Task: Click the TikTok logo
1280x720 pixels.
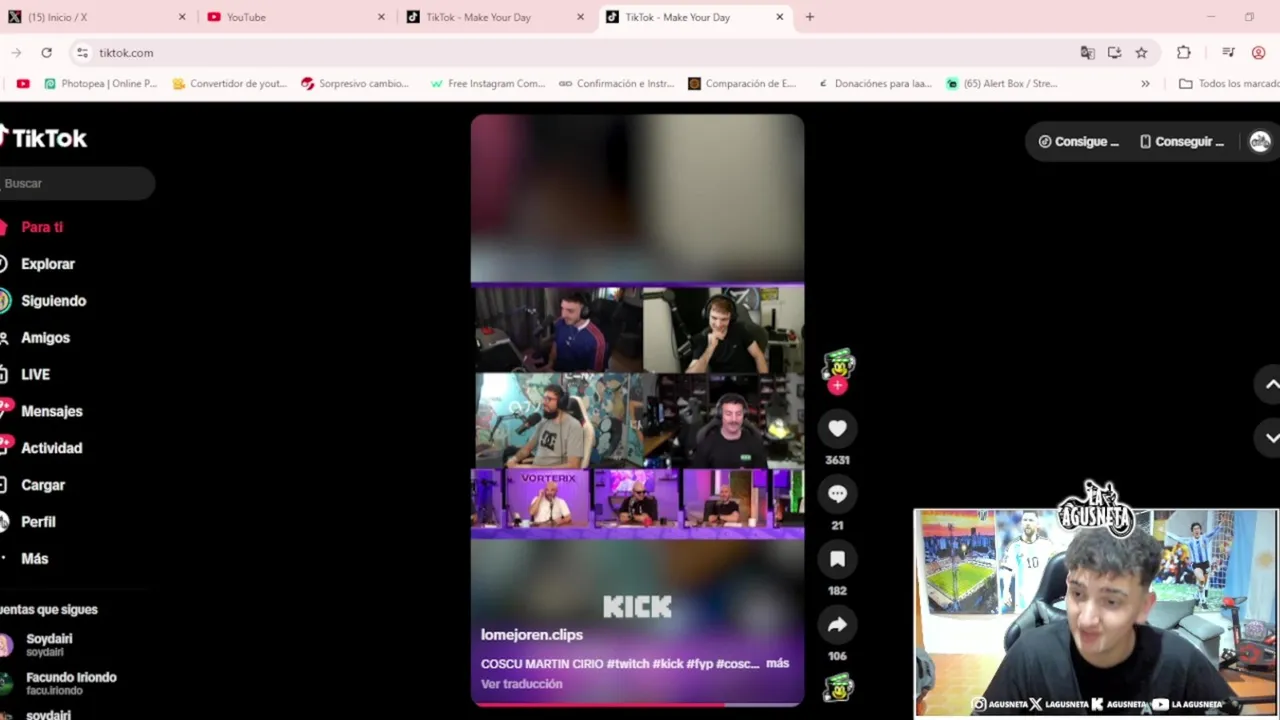Action: click(x=43, y=138)
